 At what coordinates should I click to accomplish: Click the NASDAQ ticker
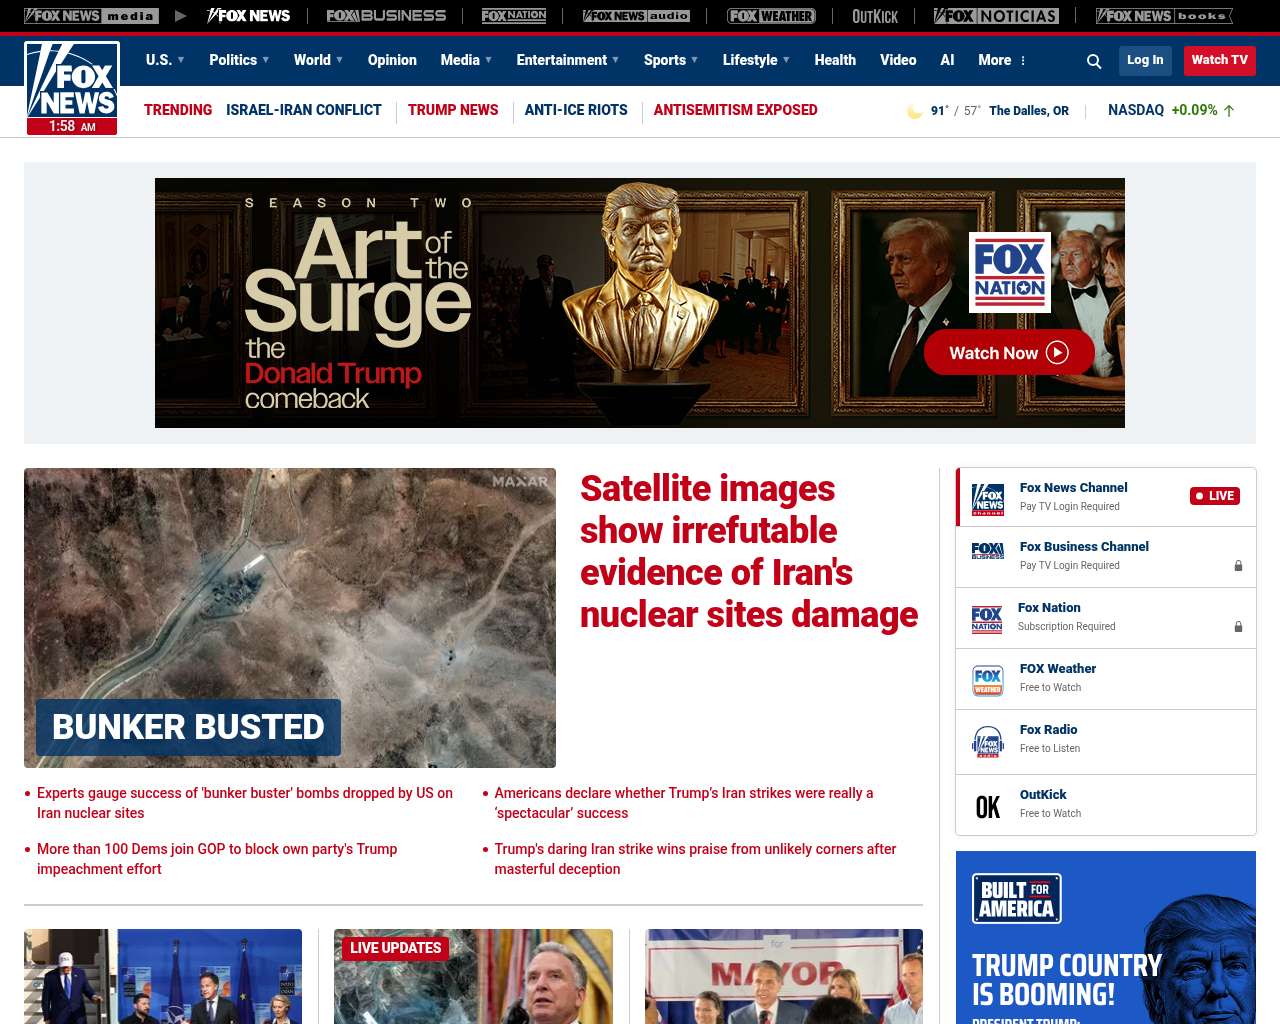pos(1171,110)
